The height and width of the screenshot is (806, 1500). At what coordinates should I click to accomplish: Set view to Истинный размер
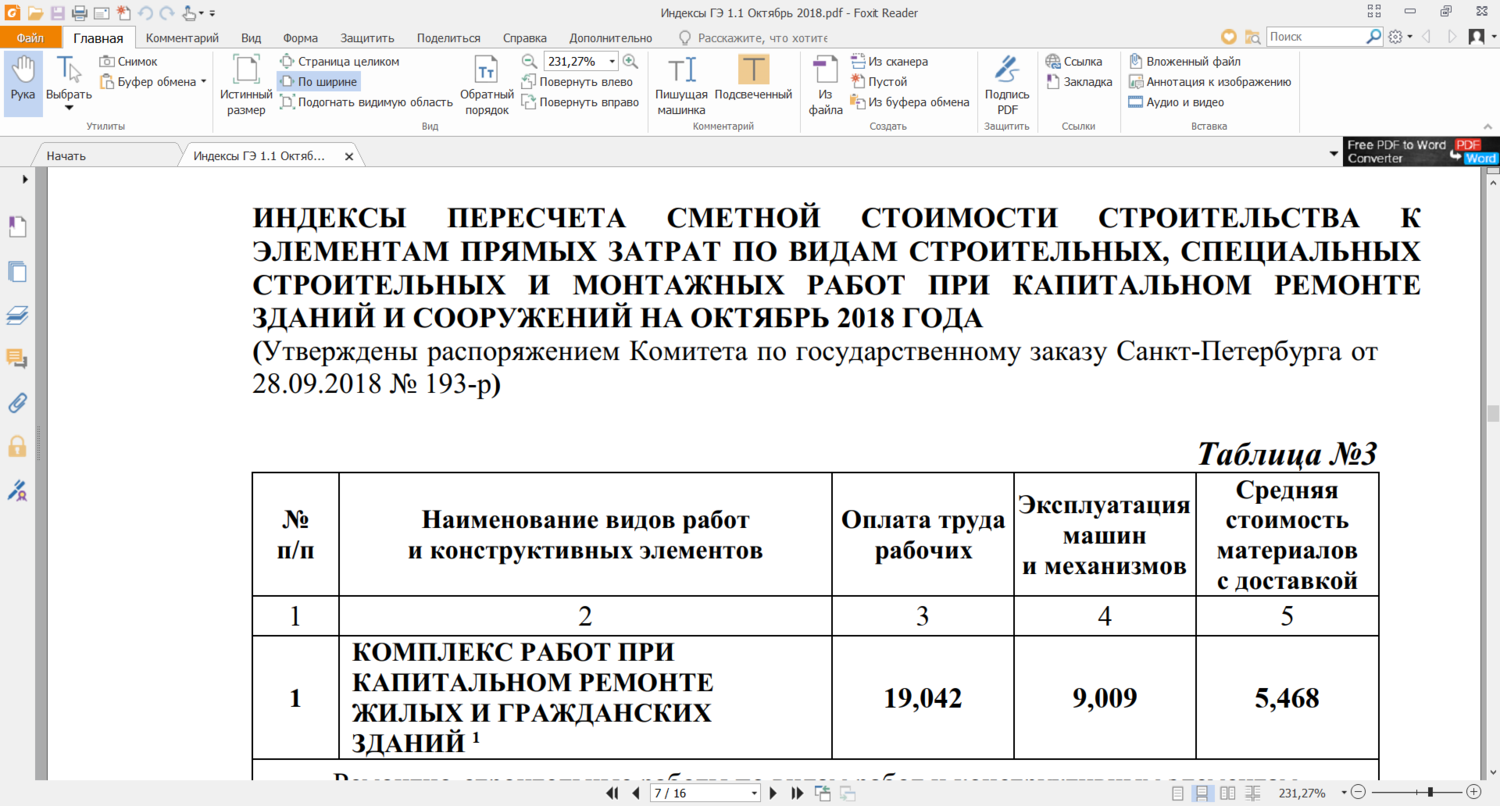point(246,84)
